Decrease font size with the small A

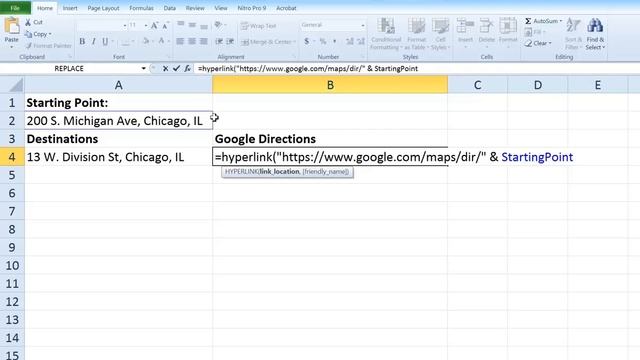click(x=165, y=26)
